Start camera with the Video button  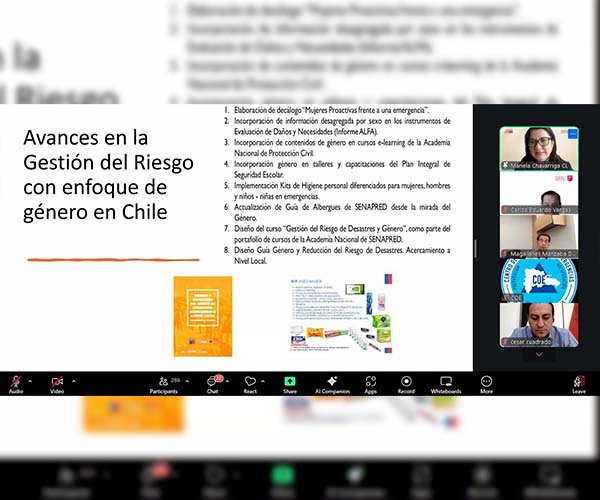pyautogui.click(x=56, y=383)
